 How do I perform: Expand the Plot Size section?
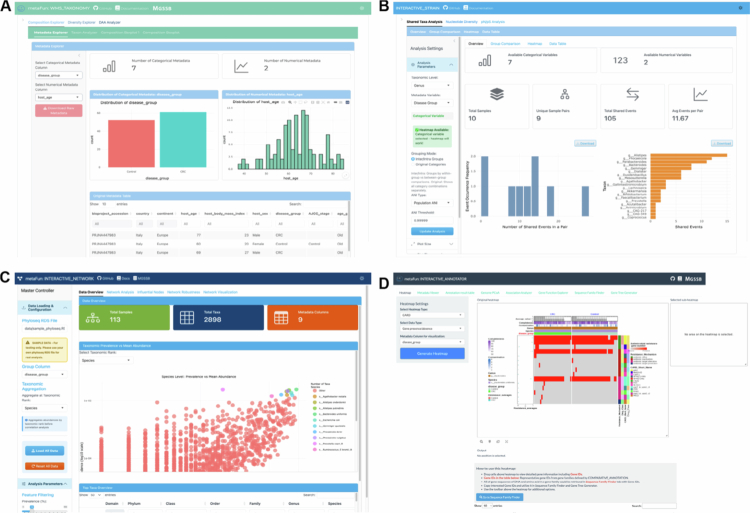click(x=432, y=244)
